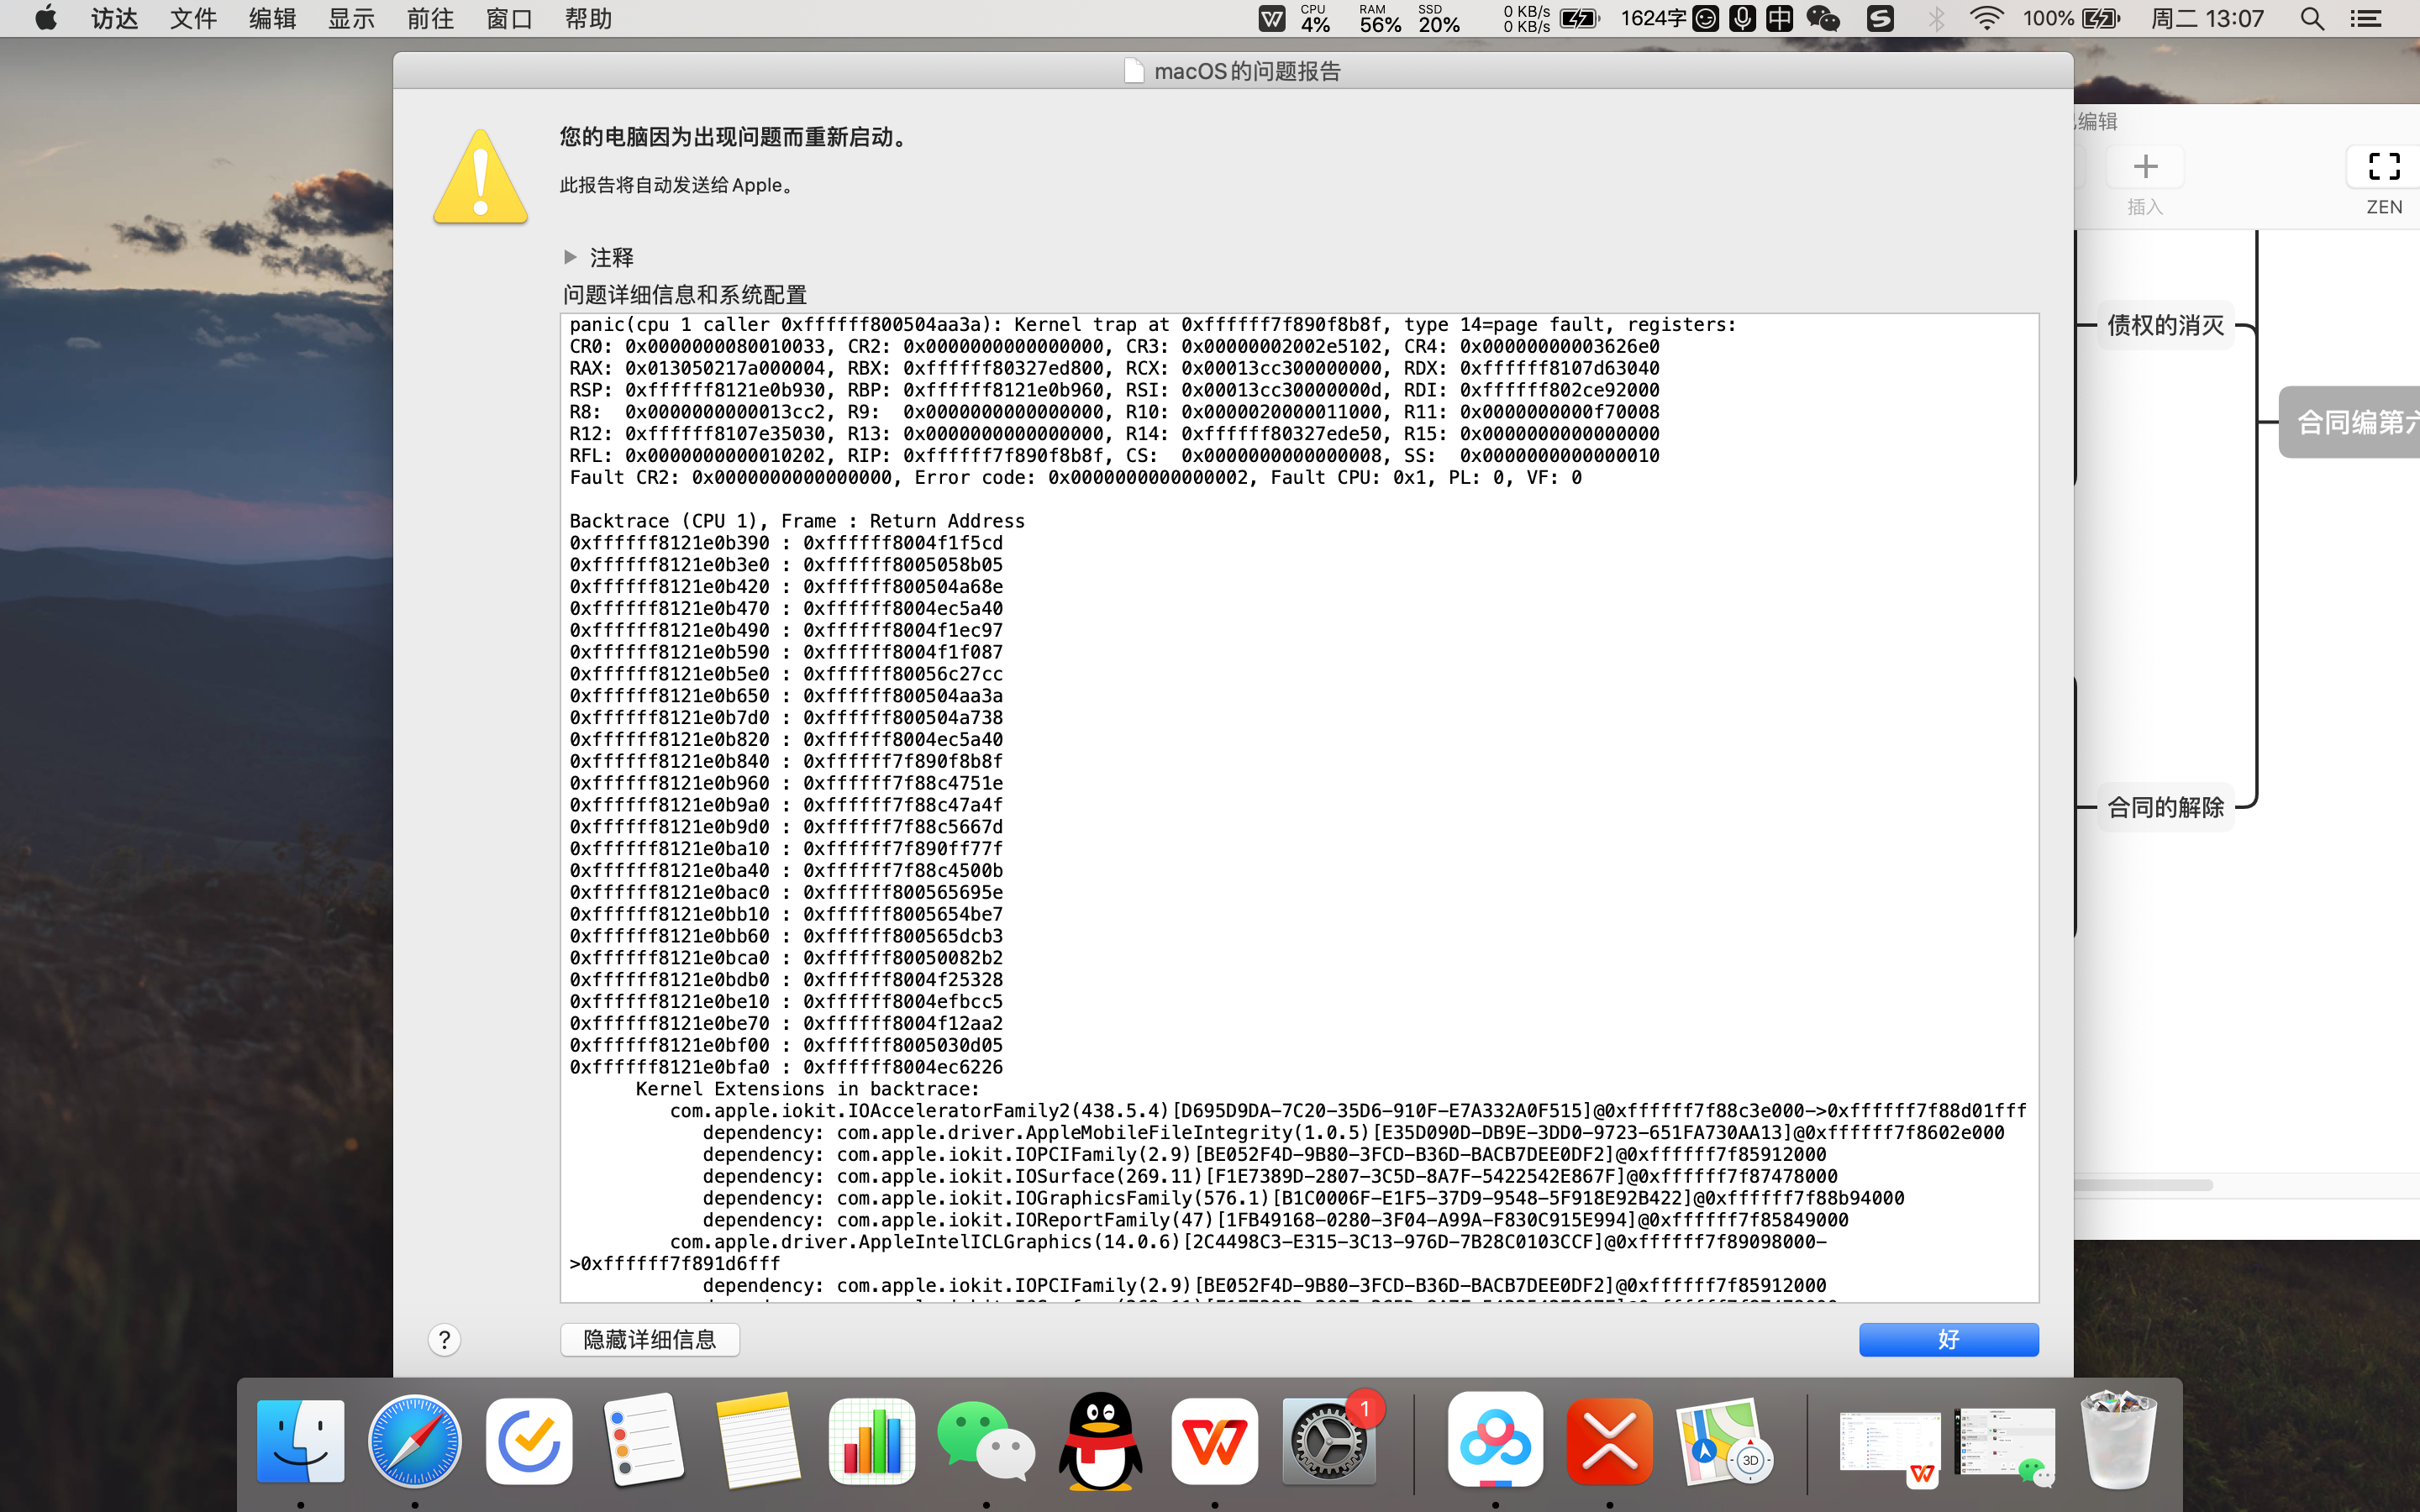Click the 隐藏详细信息 button
Image resolution: width=2420 pixels, height=1512 pixels.
[x=650, y=1339]
